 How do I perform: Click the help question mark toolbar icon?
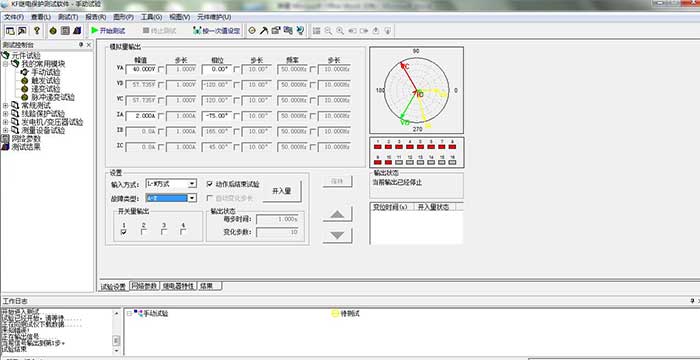pos(37,31)
